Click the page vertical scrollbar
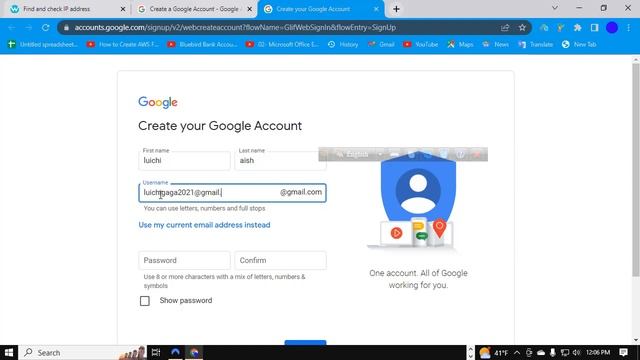 pos(636,169)
